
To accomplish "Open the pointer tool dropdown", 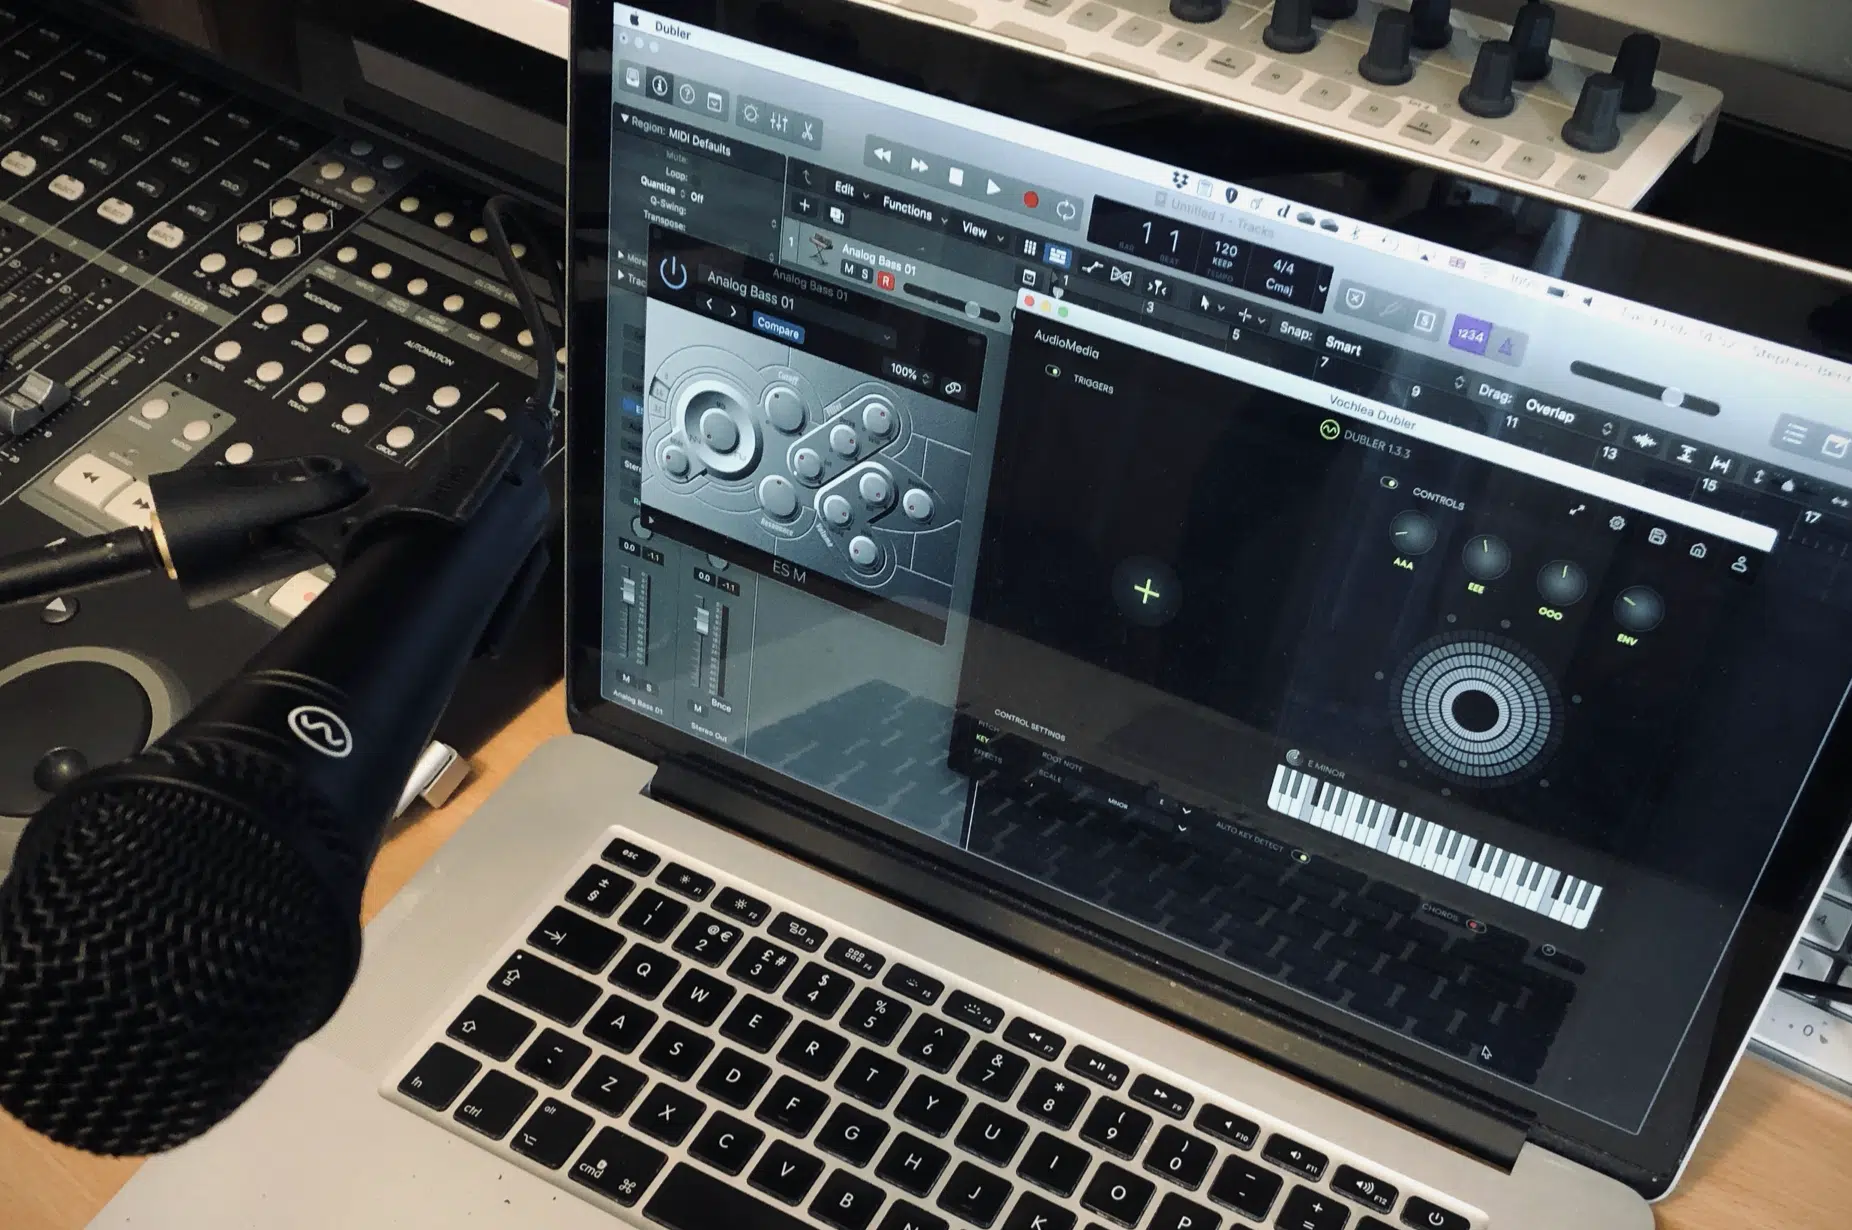I will [1210, 304].
